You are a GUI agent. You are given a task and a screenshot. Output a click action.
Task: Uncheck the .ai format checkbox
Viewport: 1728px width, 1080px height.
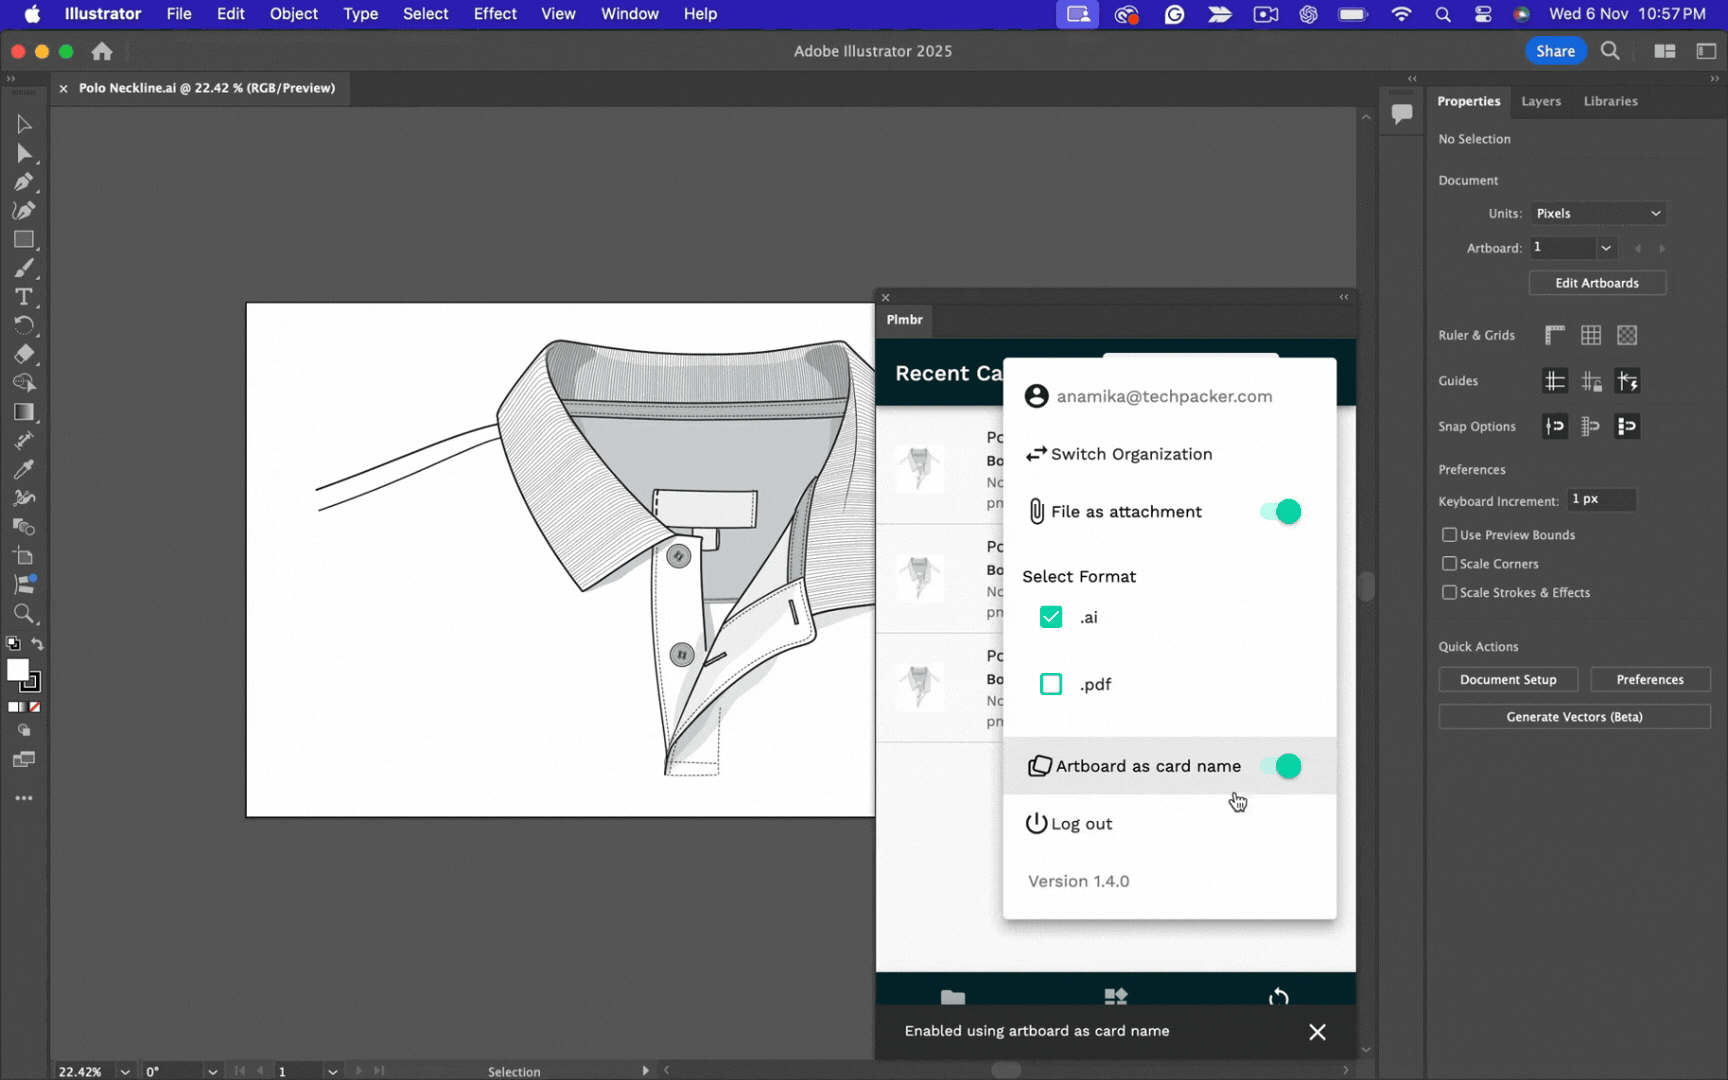(1051, 617)
